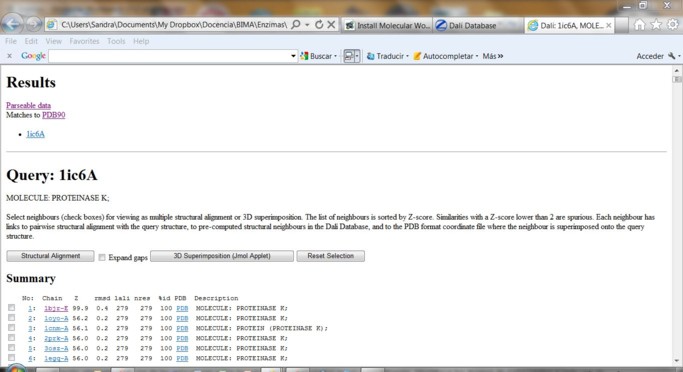Open Favorites with the star icon
This screenshot has width=683, height=372.
(656, 25)
